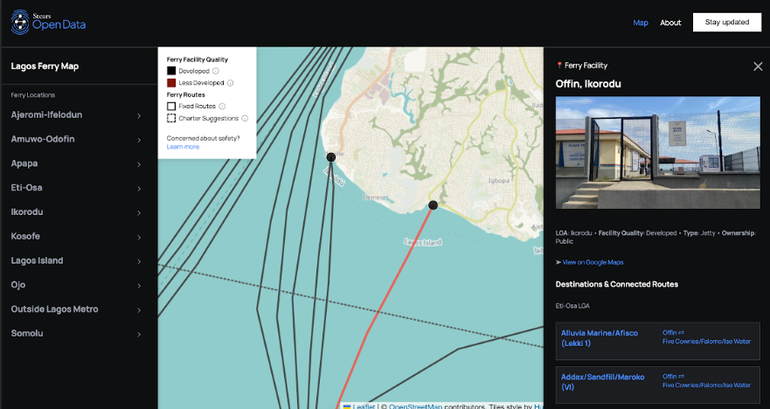Viewport: 770px width, 409px height.
Task: Click info icon beside Less Developed
Action: click(x=230, y=83)
